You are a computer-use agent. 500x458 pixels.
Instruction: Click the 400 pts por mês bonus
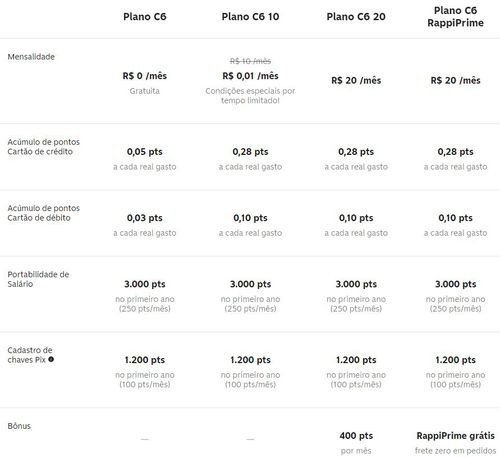[356, 443]
